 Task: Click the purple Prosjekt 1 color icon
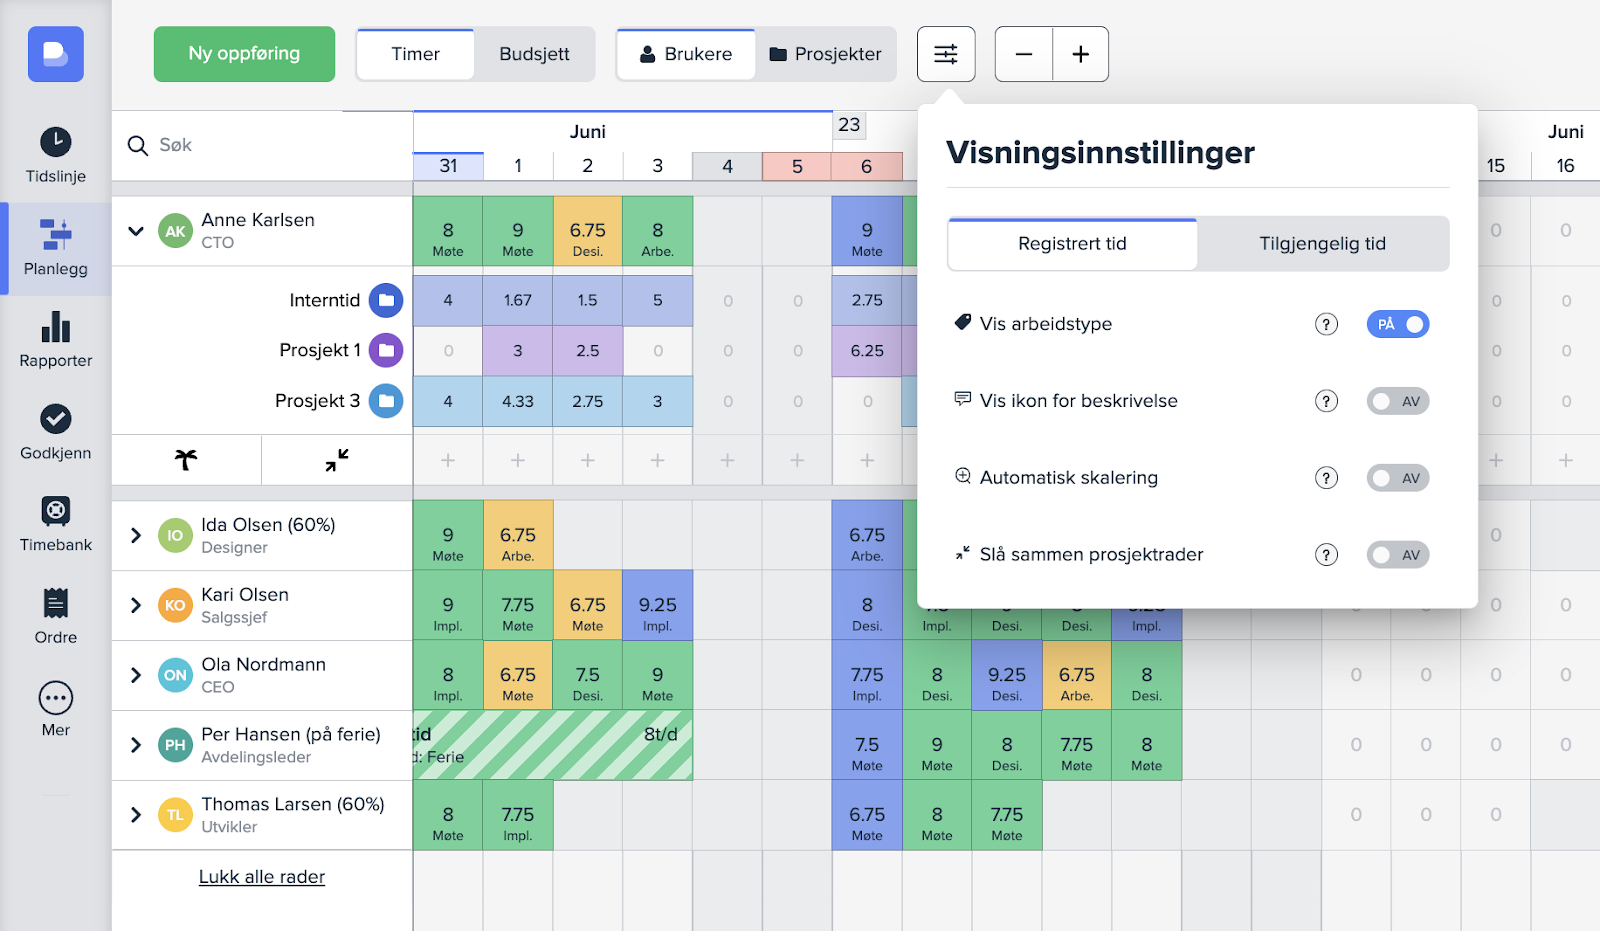coord(386,350)
